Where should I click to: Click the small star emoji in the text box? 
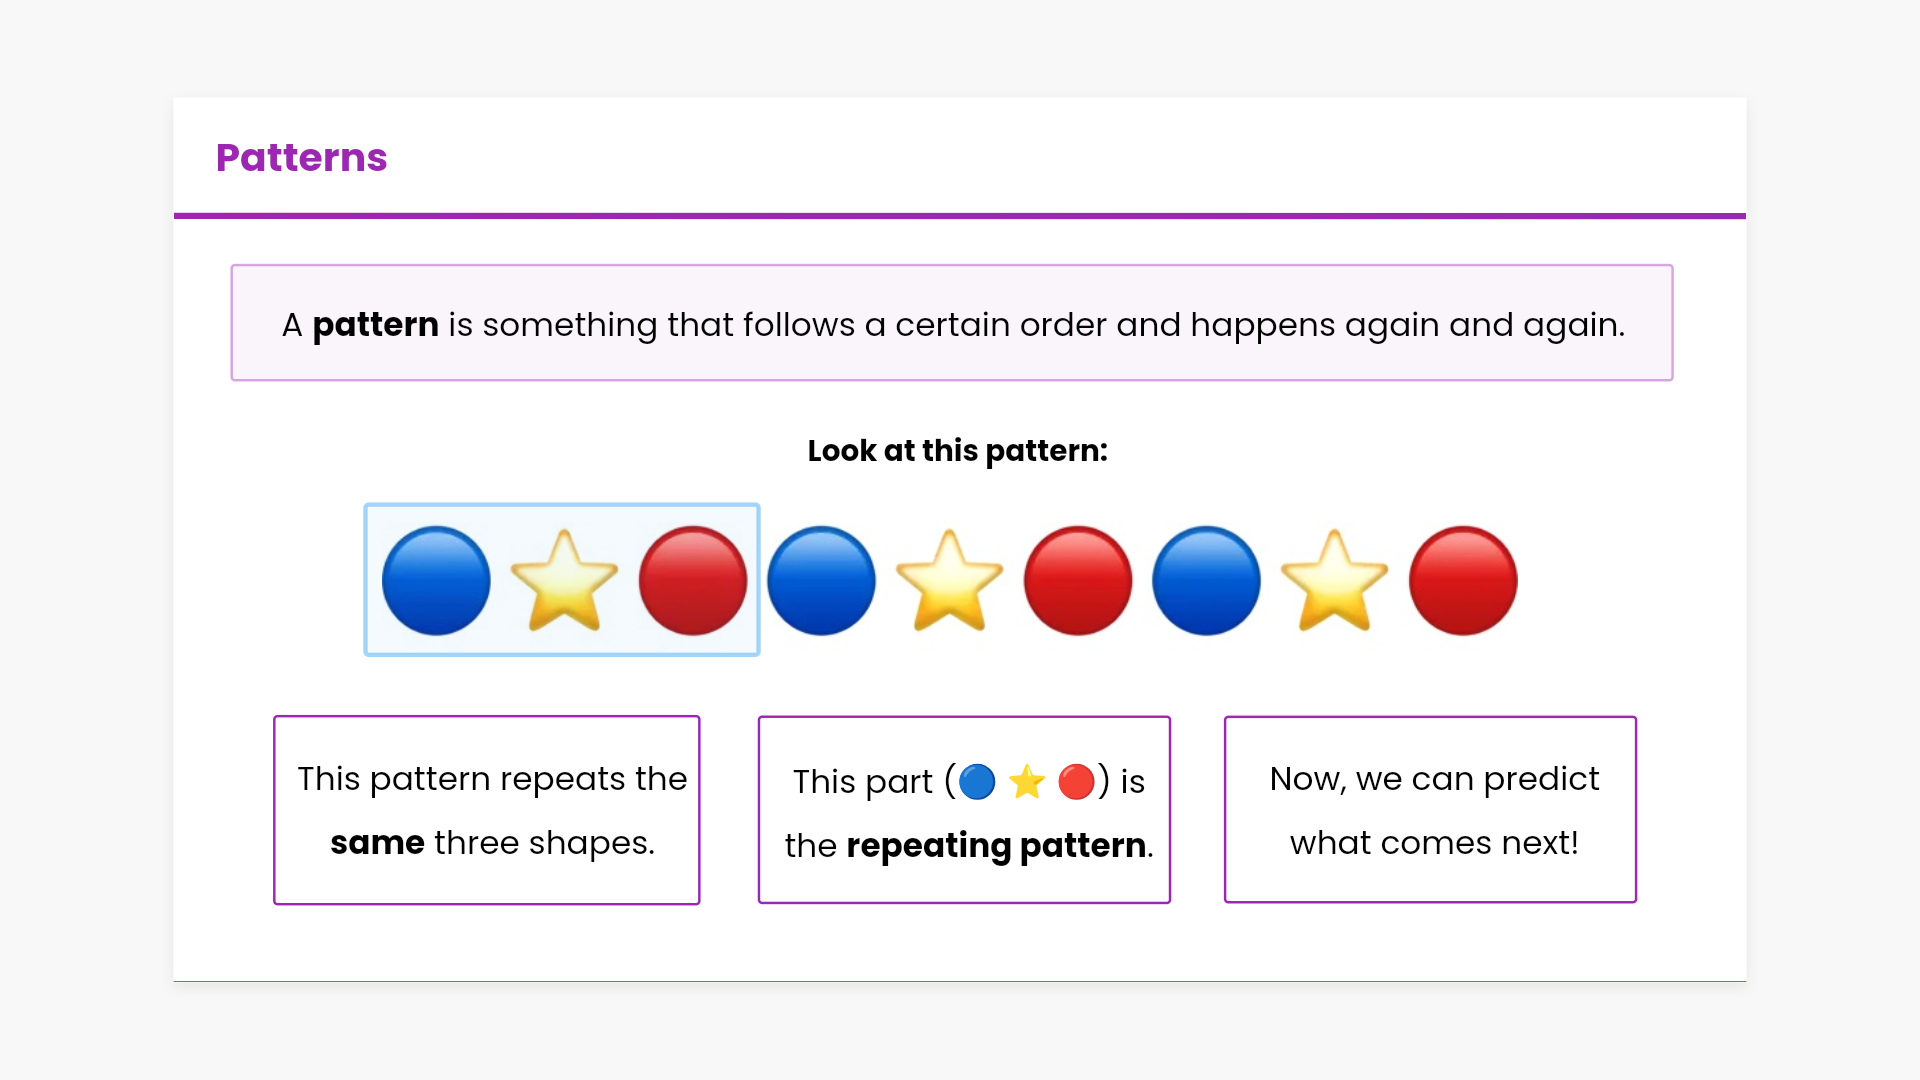(1027, 782)
